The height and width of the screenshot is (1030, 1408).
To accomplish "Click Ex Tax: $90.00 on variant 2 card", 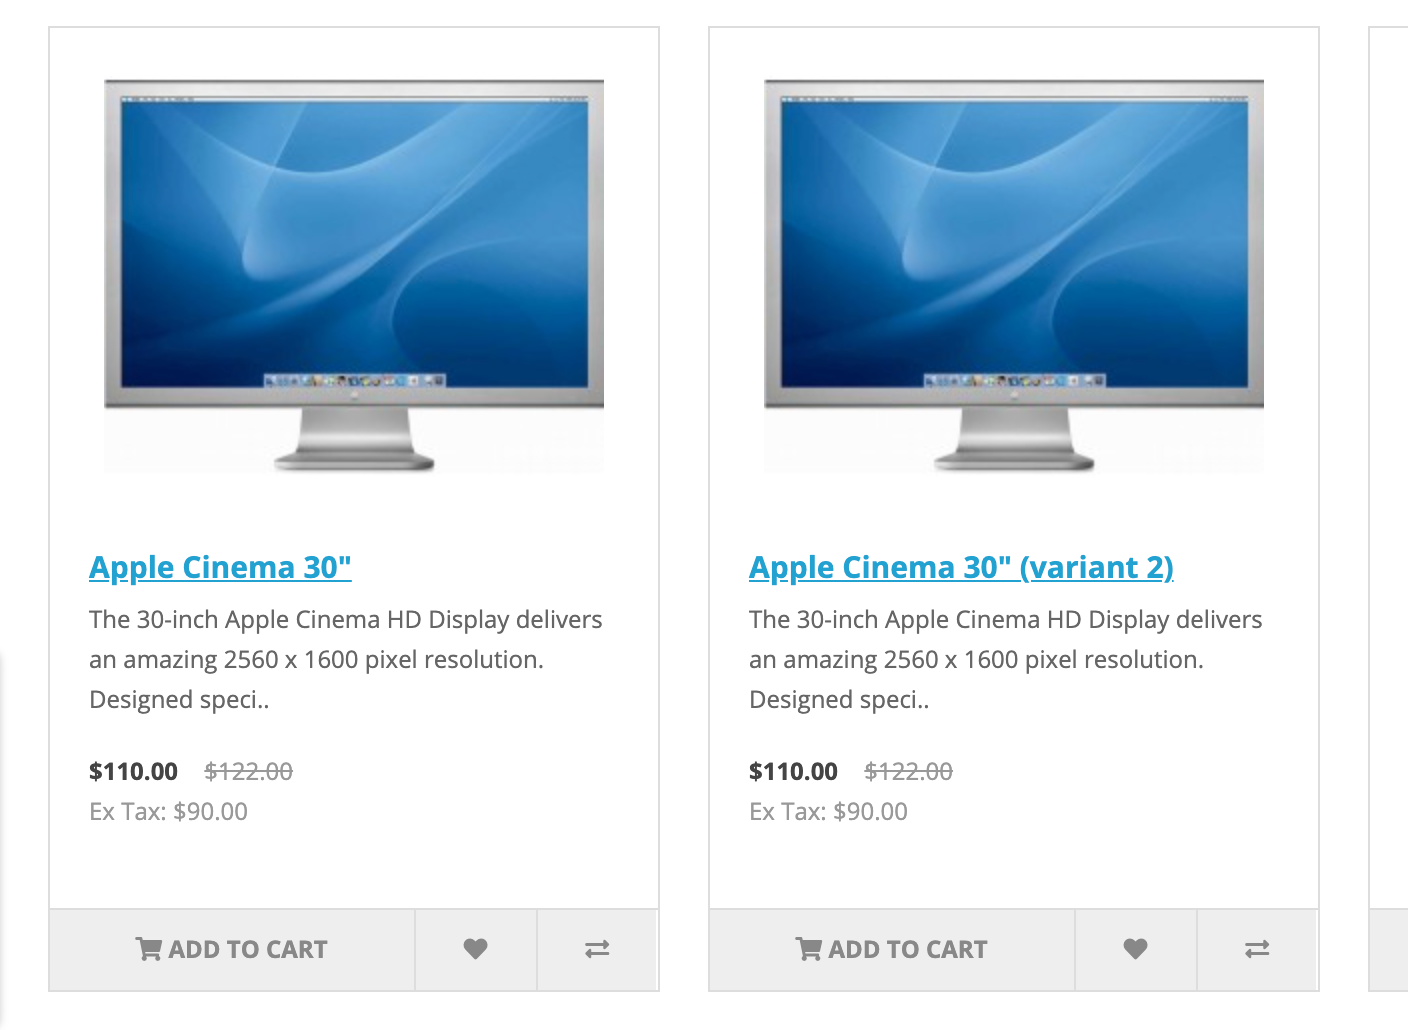I will tap(828, 811).
